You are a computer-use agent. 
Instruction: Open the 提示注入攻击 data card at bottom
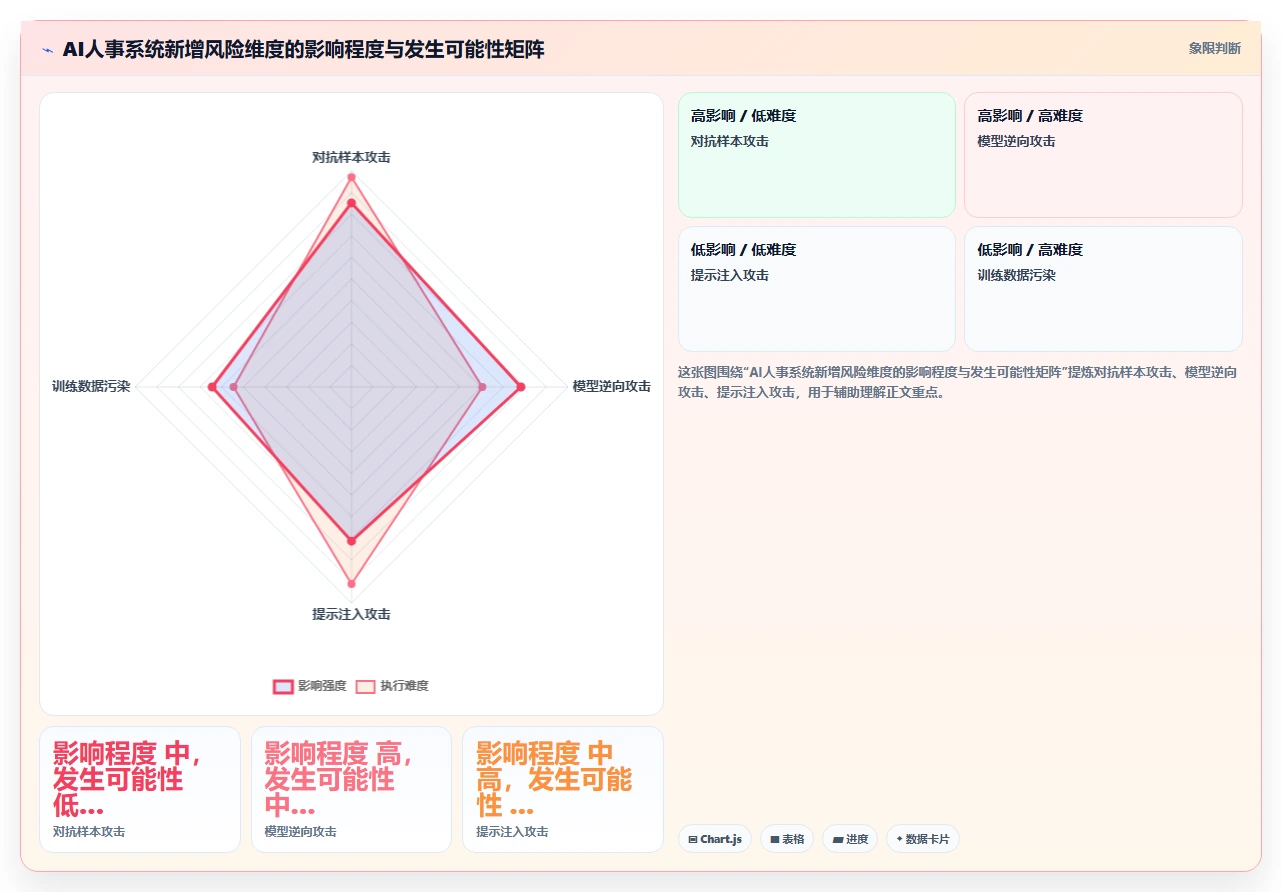(563, 789)
